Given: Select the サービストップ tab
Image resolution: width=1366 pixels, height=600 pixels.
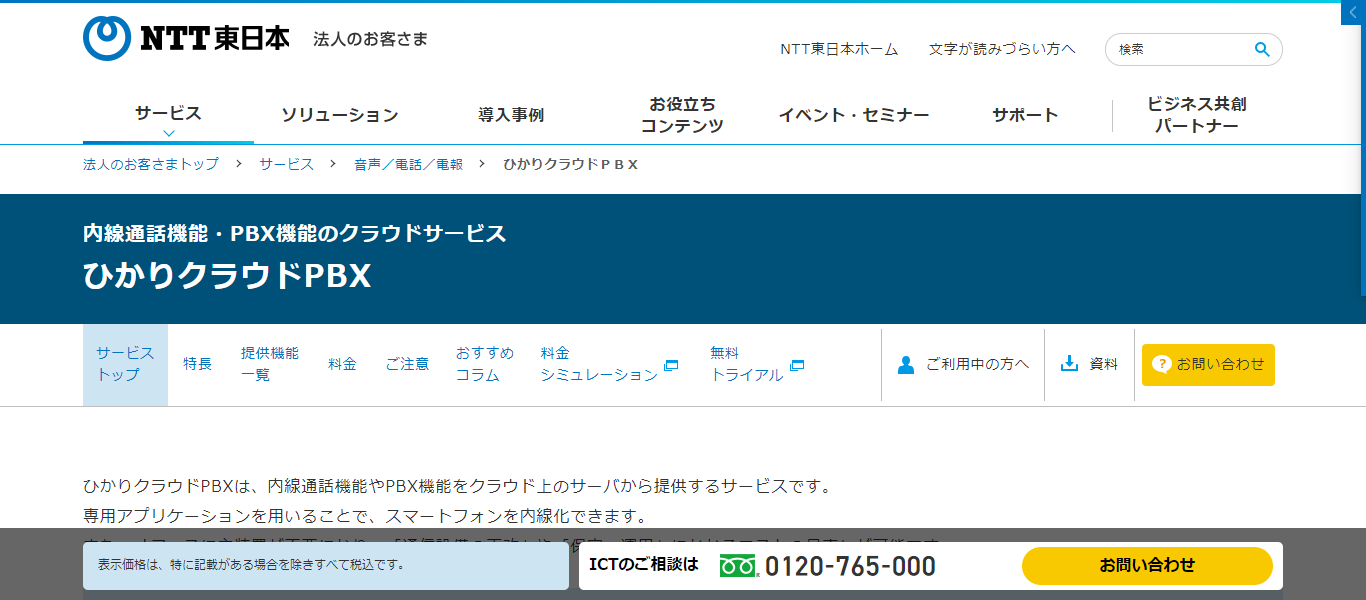Looking at the screenshot, I should point(124,364).
